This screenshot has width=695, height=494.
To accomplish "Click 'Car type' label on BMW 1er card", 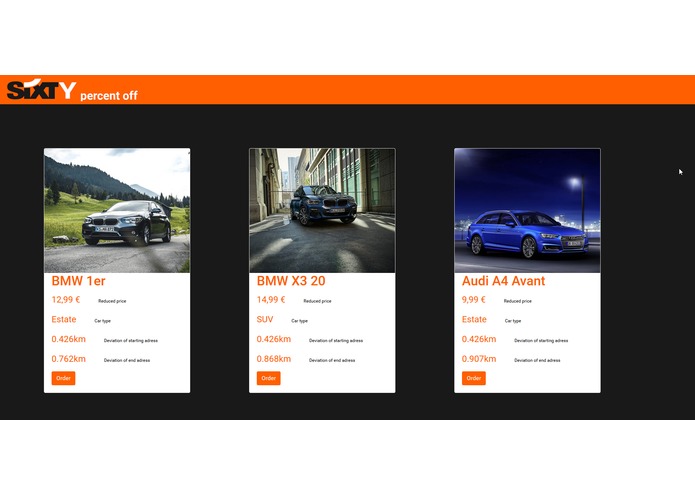I will point(102,321).
